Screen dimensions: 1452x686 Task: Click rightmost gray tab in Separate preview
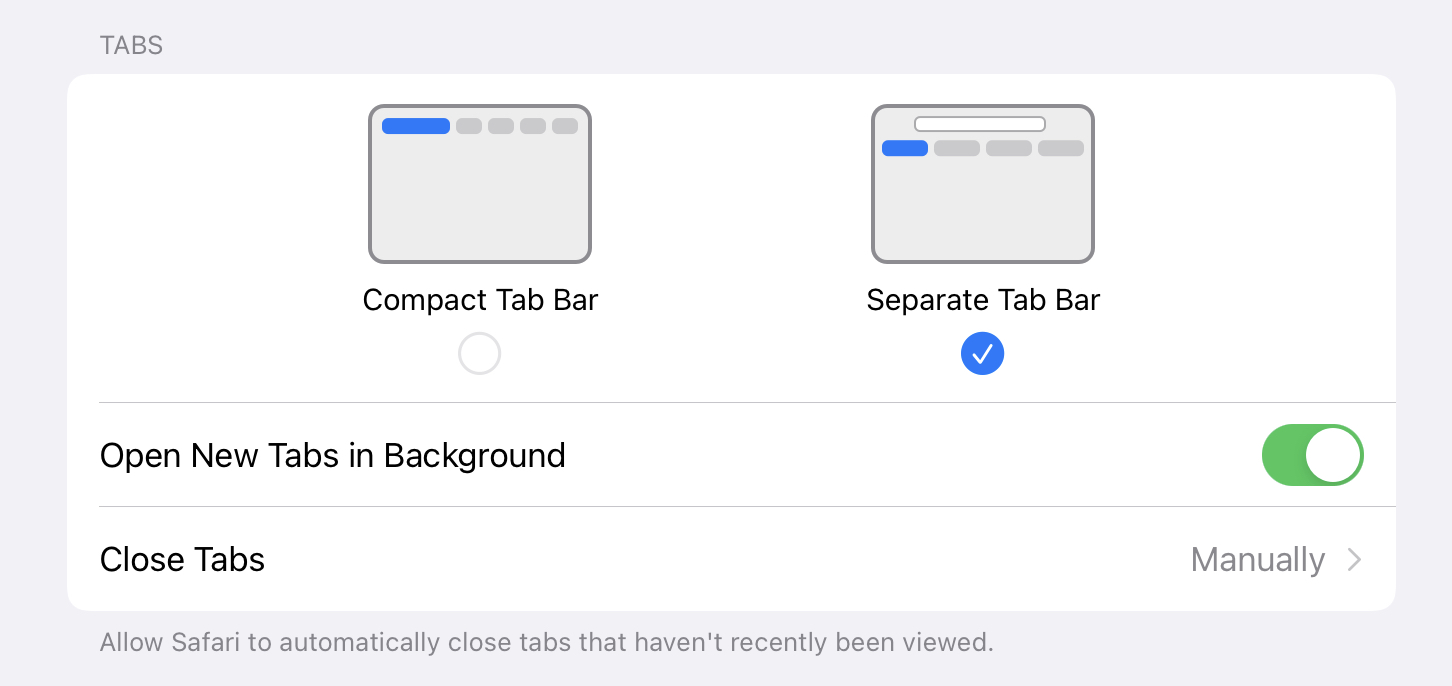(x=1061, y=148)
